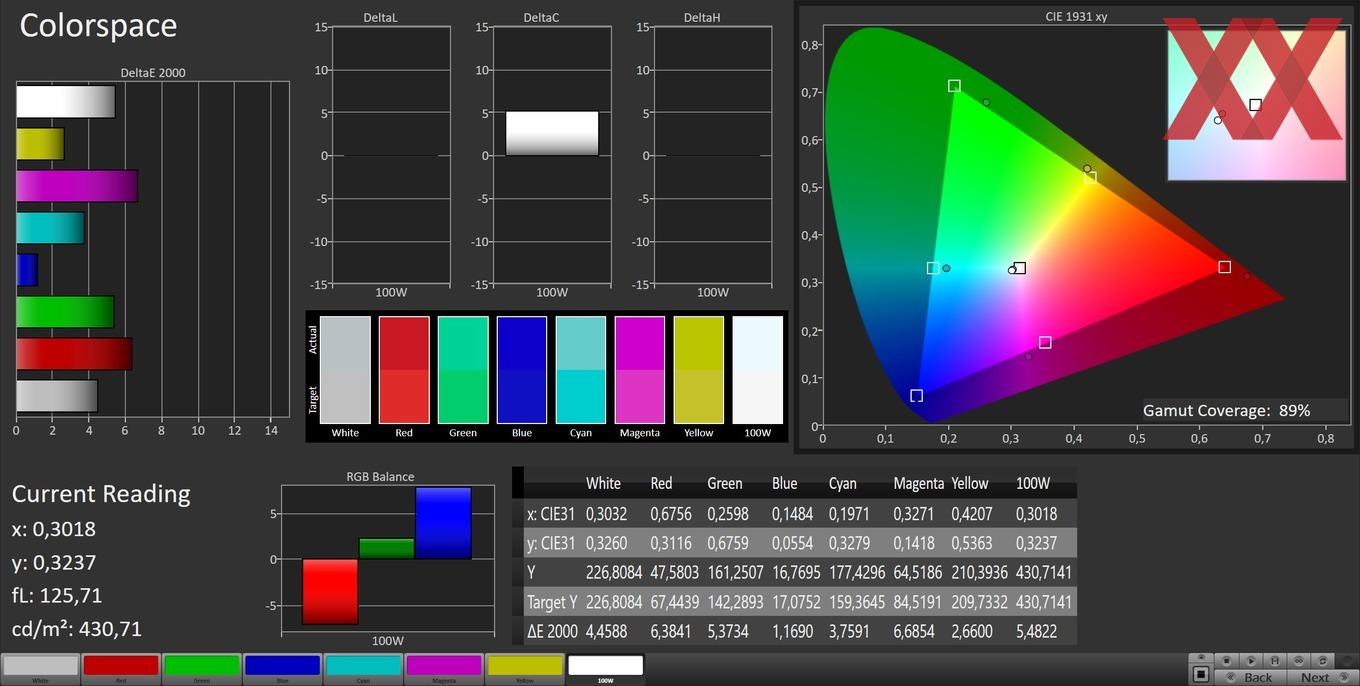Screen dimensions: 1360x686
Task: Click the Blue Actual/Target comparison swatch
Action: pos(522,370)
